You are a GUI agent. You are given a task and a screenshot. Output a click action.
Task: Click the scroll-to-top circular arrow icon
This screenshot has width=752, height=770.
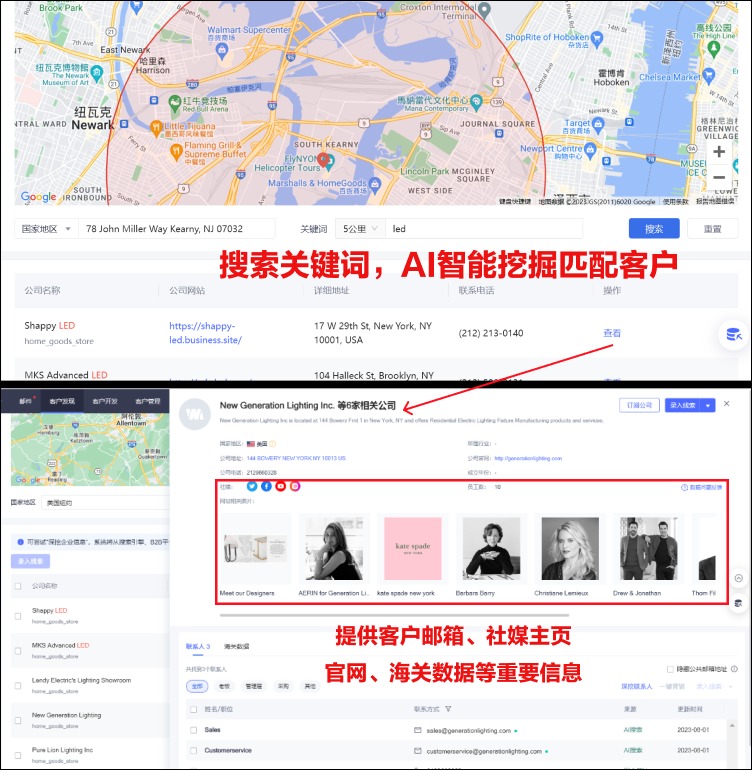pyautogui.click(x=738, y=578)
